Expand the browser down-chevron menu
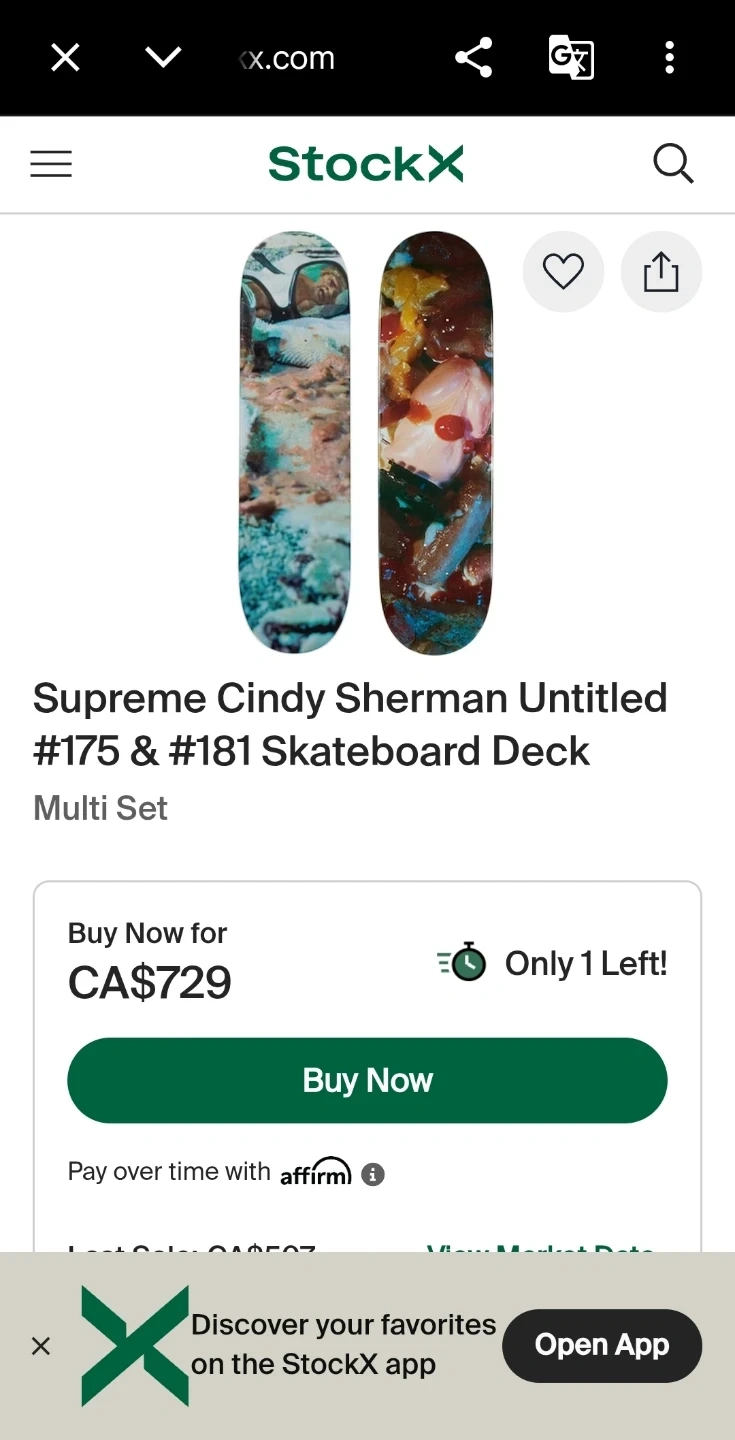Screen dimensions: 735x1440 tap(162, 58)
